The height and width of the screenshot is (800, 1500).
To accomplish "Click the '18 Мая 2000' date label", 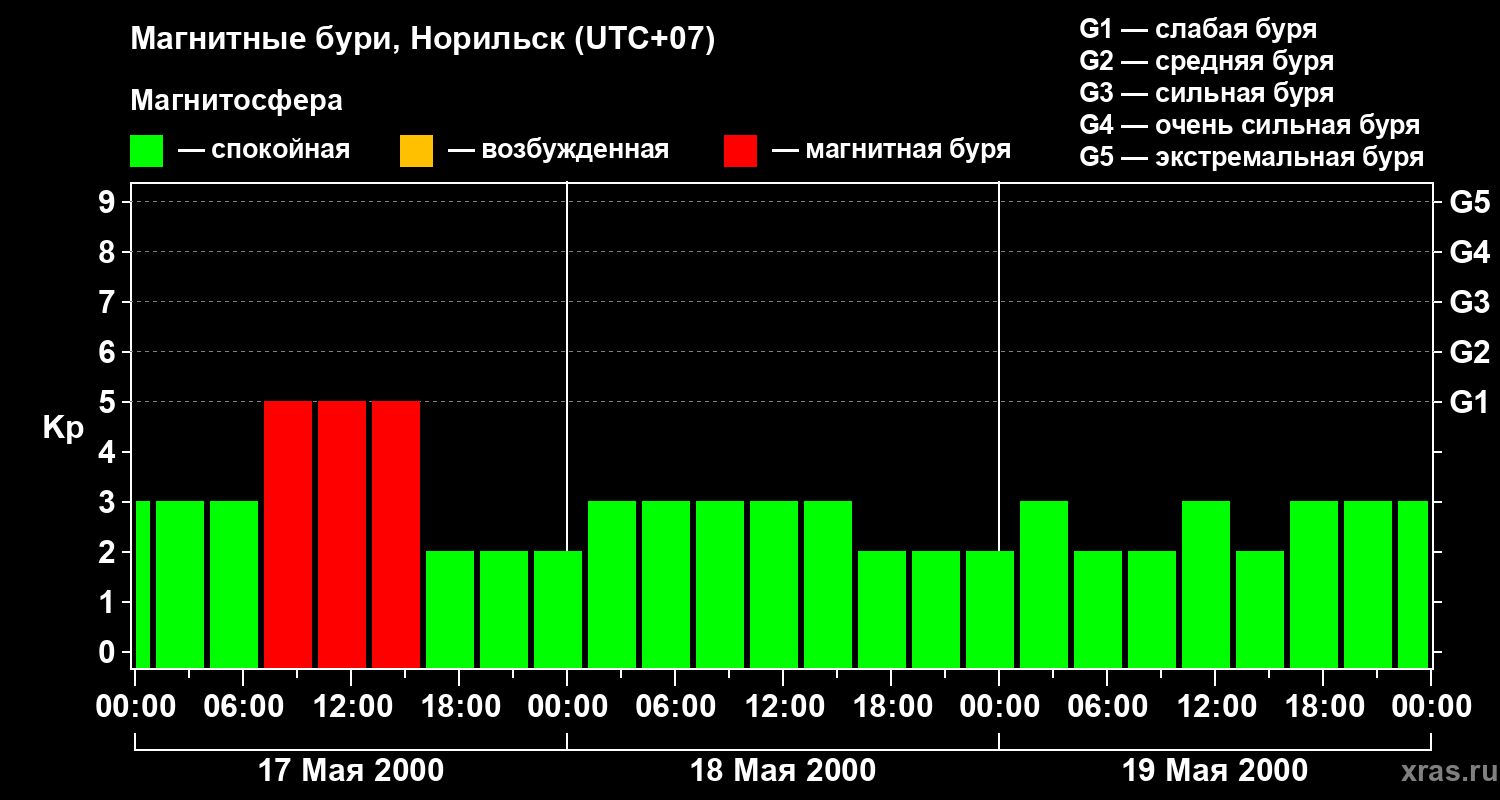I will 783,771.
